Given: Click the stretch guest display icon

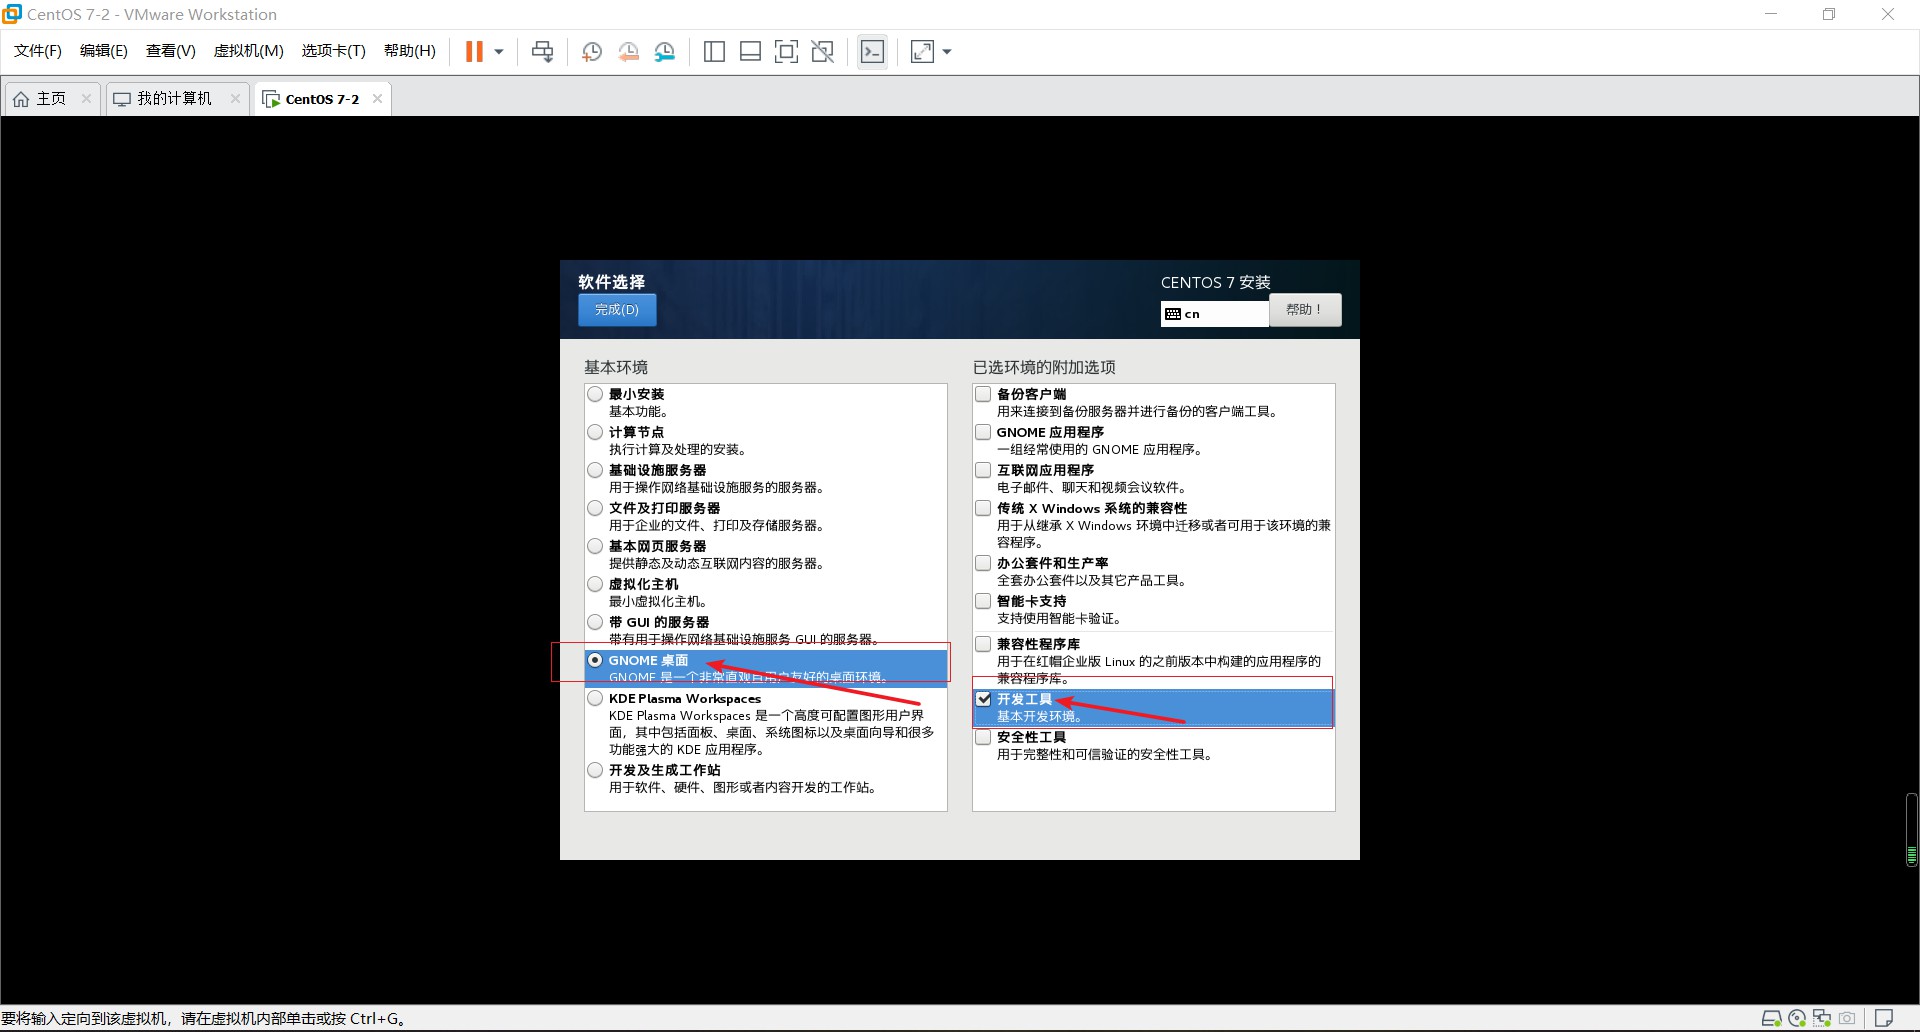Looking at the screenshot, I should pyautogui.click(x=922, y=52).
